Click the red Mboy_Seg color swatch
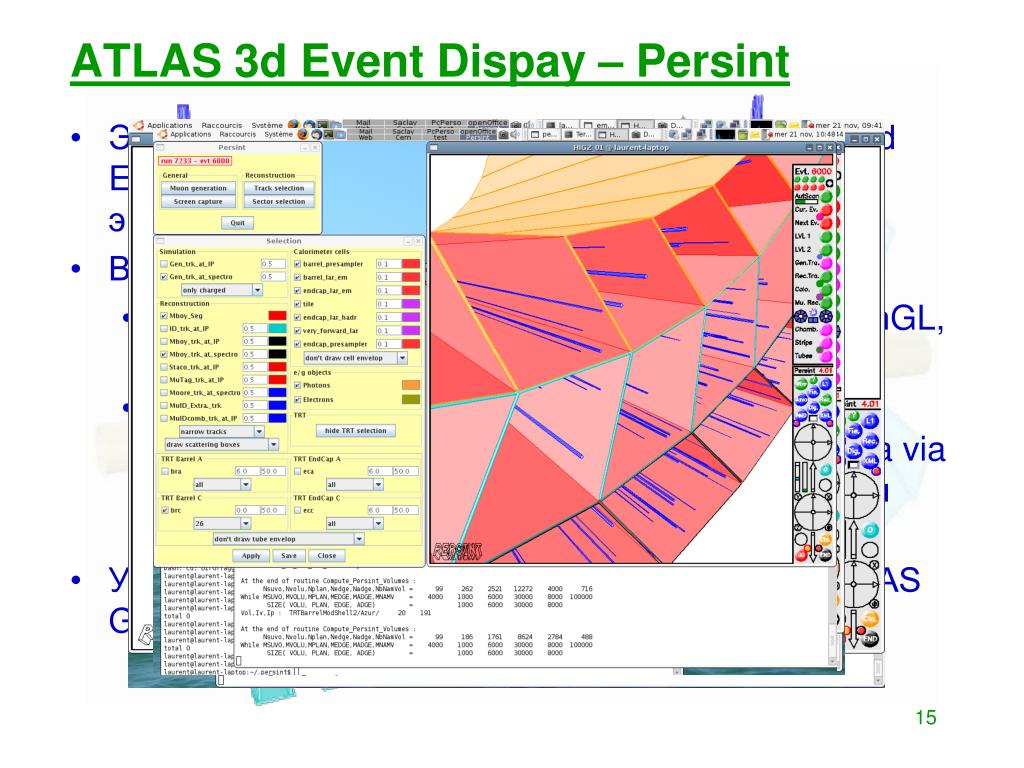This screenshot has width=1024, height=768. (278, 316)
